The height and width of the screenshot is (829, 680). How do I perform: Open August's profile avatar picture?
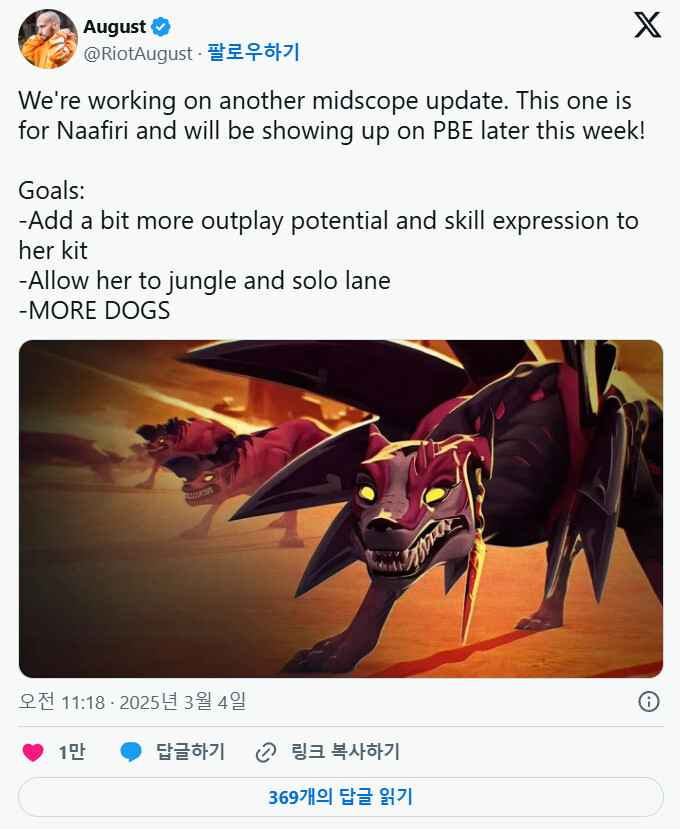[x=48, y=39]
